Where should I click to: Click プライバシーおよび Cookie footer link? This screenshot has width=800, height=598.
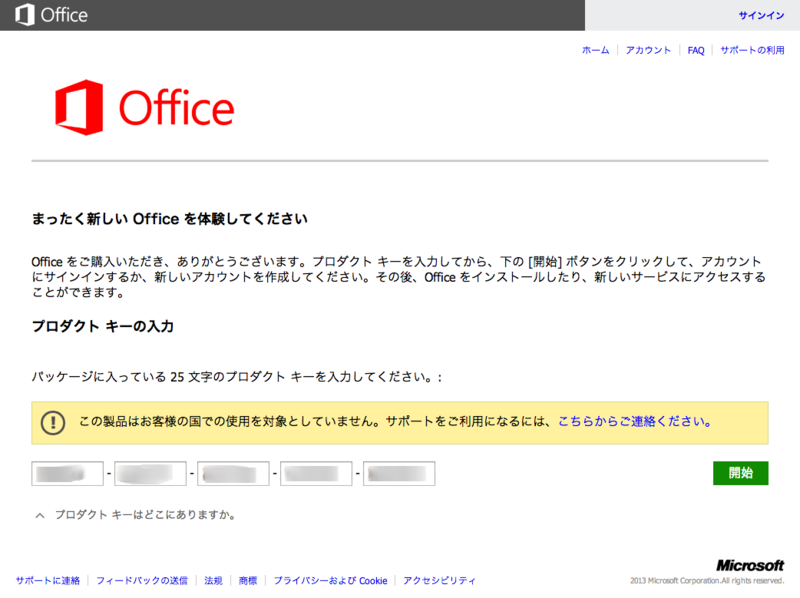331,581
